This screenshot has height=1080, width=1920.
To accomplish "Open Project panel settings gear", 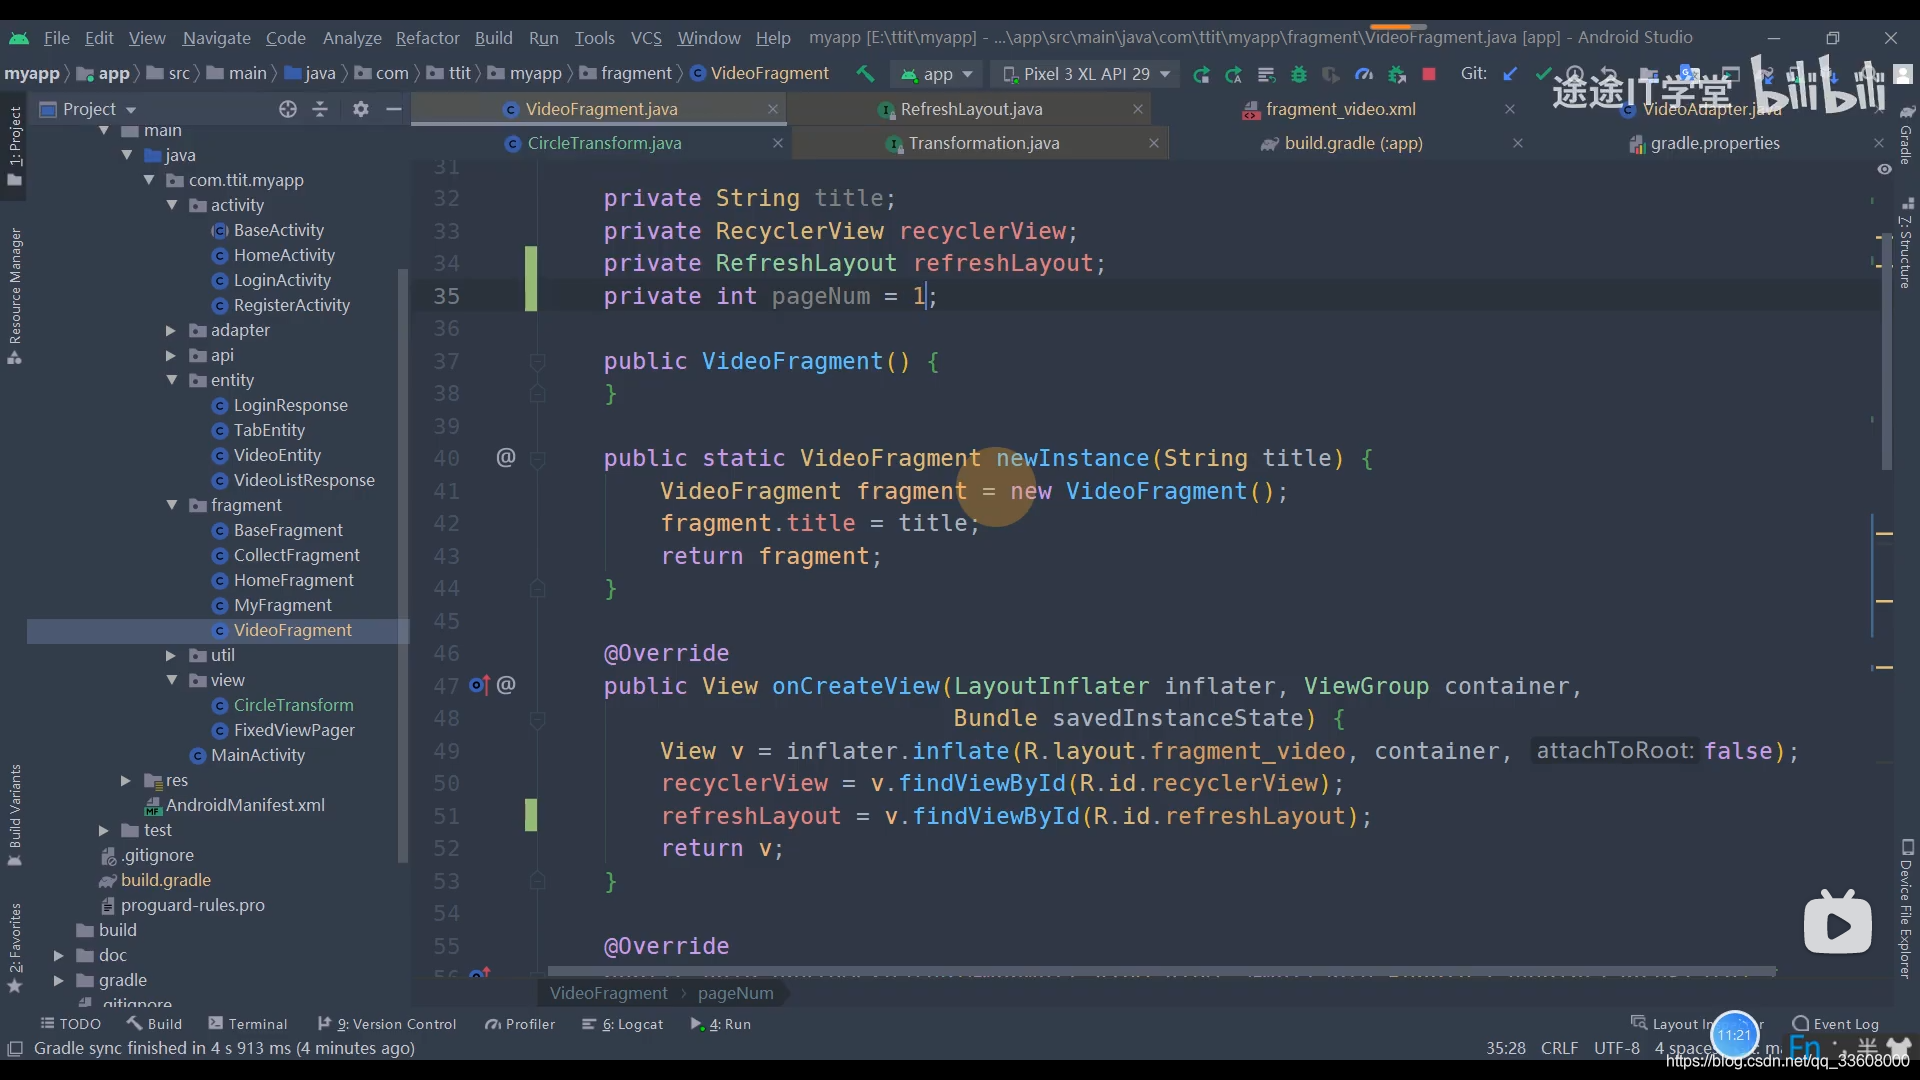I will 361,109.
